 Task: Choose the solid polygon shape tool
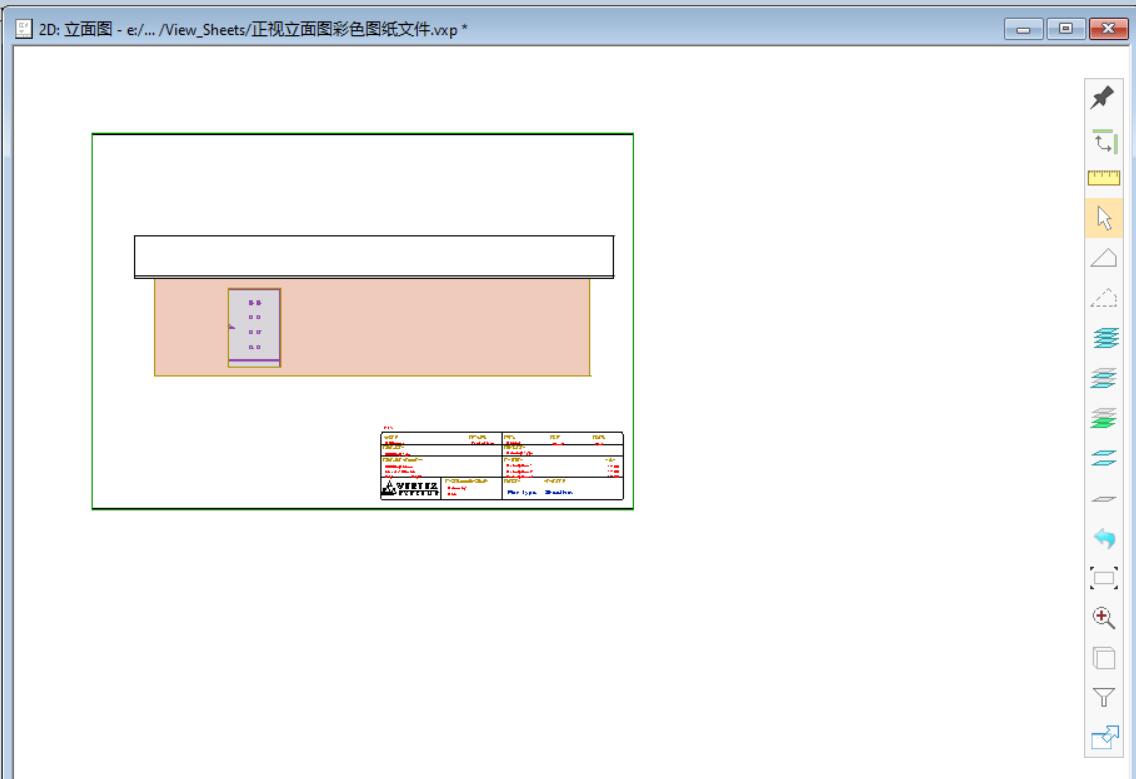[1103, 257]
